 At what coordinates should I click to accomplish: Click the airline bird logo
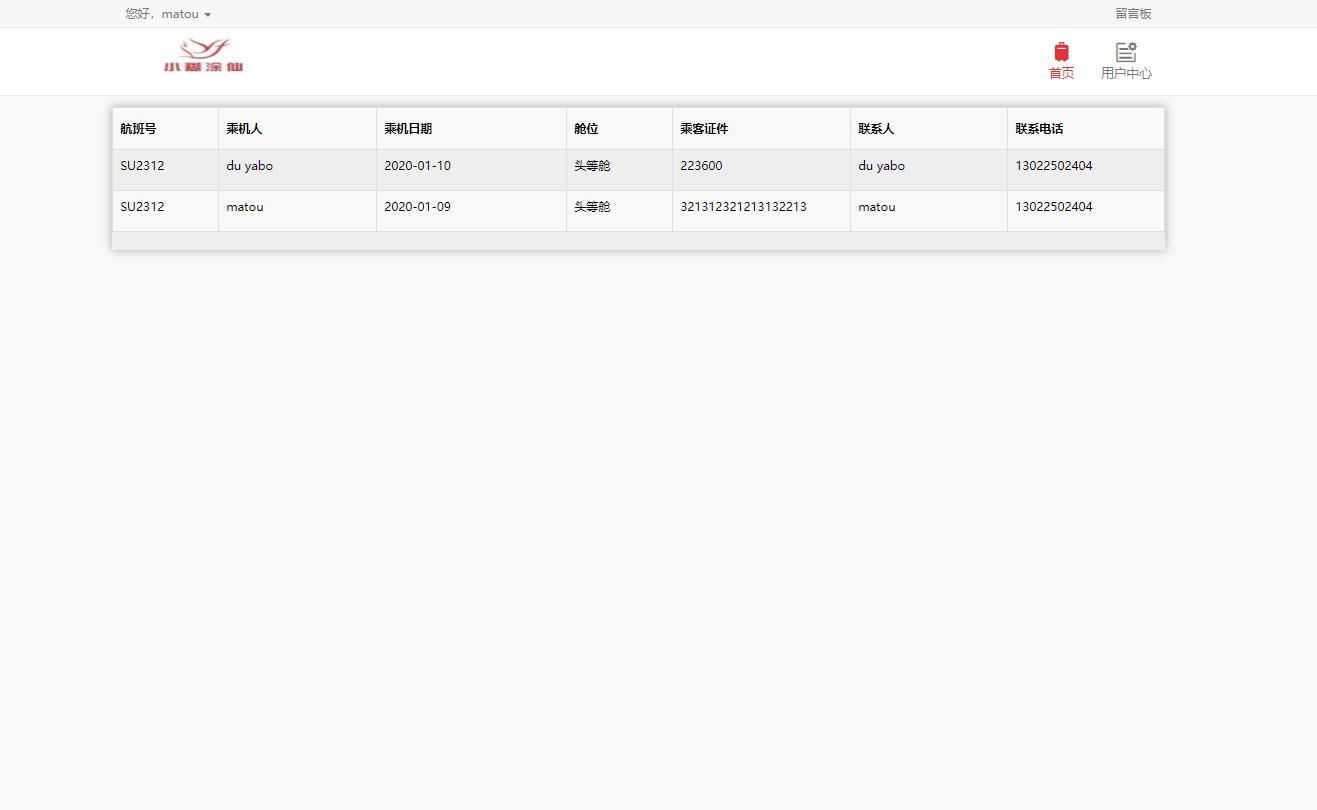coord(204,56)
